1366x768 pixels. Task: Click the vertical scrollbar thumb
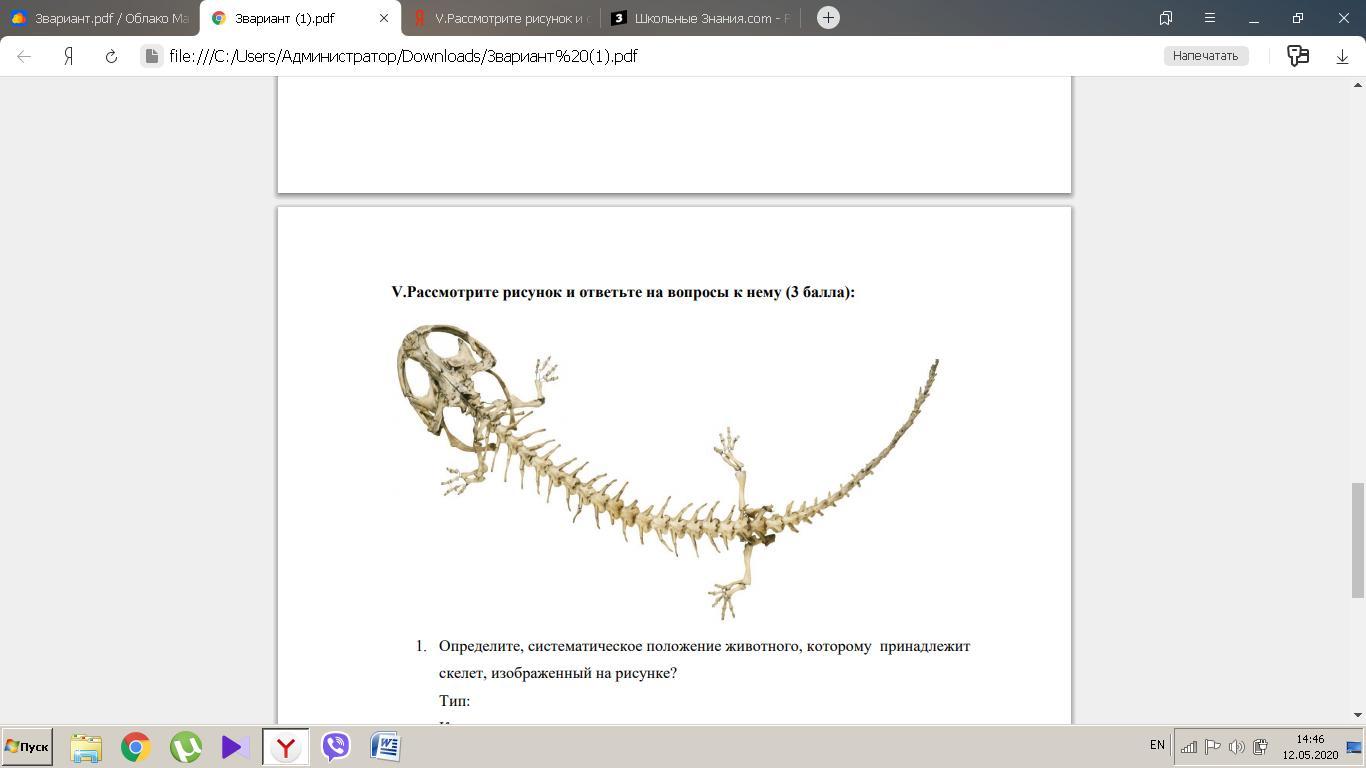point(1358,540)
